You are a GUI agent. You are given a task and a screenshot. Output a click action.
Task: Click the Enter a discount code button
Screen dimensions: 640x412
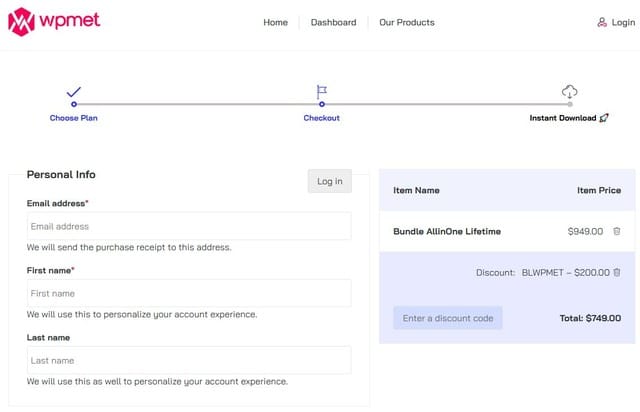(447, 318)
